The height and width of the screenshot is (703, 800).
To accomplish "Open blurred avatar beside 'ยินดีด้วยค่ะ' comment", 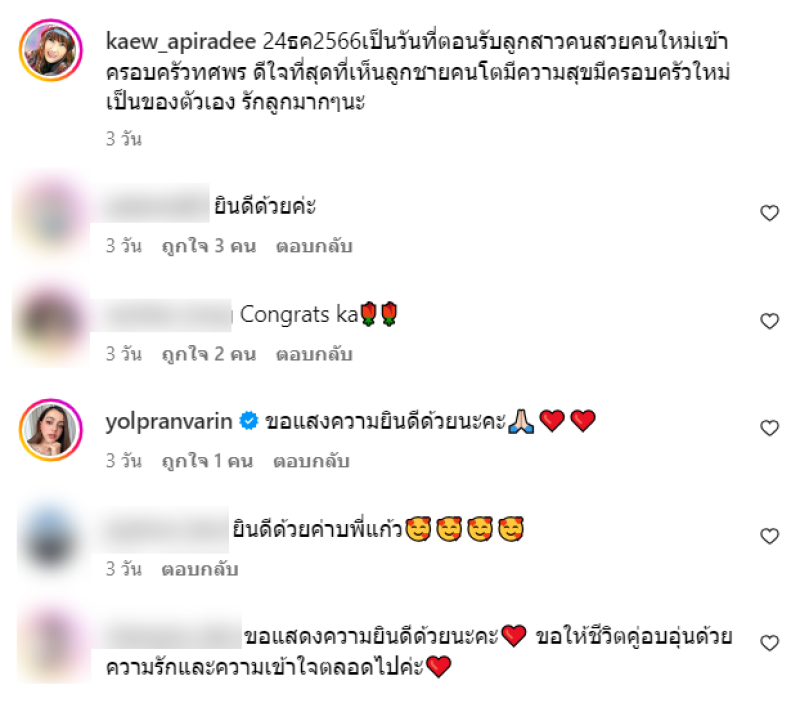I will pyautogui.click(x=51, y=214).
